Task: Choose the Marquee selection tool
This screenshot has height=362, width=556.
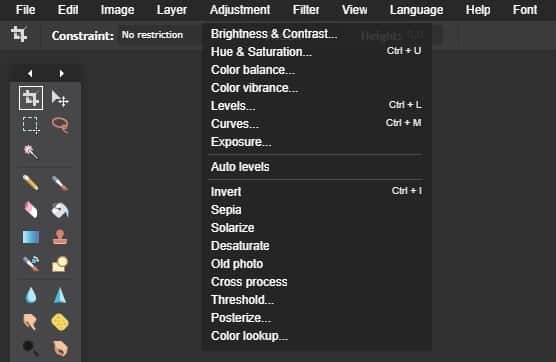Action: coord(31,125)
